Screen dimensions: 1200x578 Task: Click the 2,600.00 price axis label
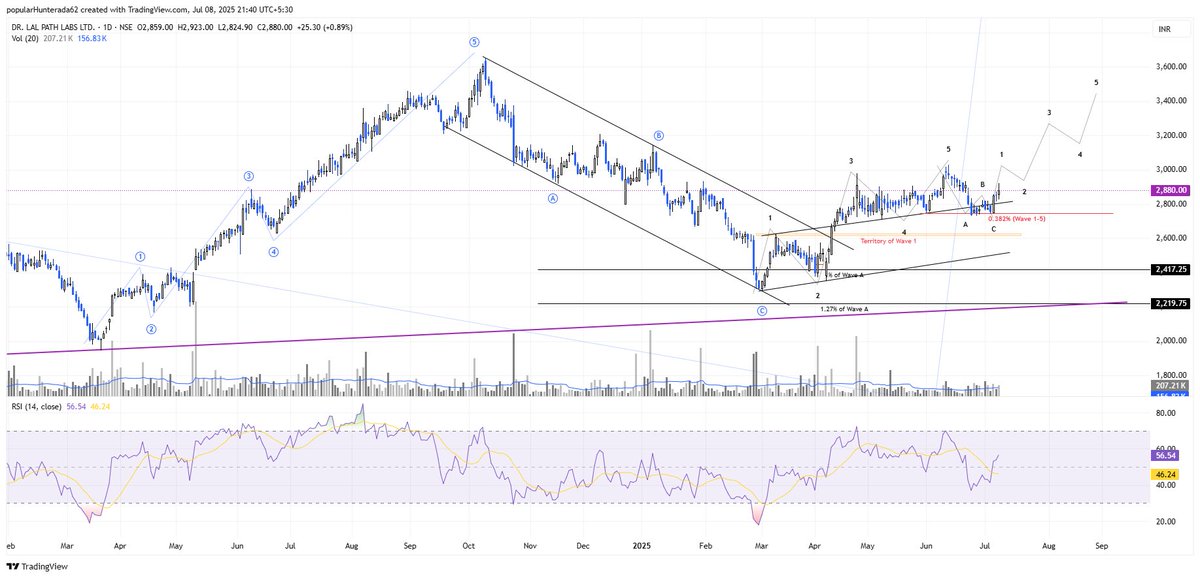[x=1169, y=238]
